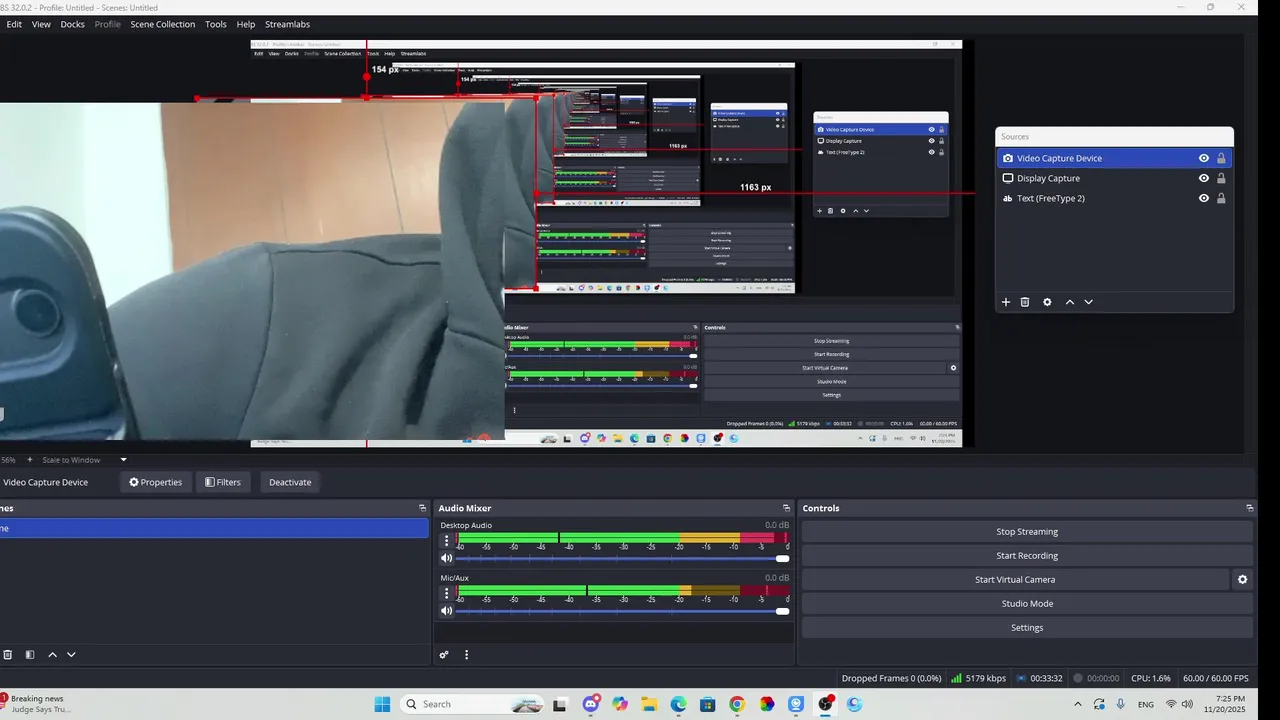The height and width of the screenshot is (720, 1280).
Task: Float the Scenes dock
Action: (422, 508)
